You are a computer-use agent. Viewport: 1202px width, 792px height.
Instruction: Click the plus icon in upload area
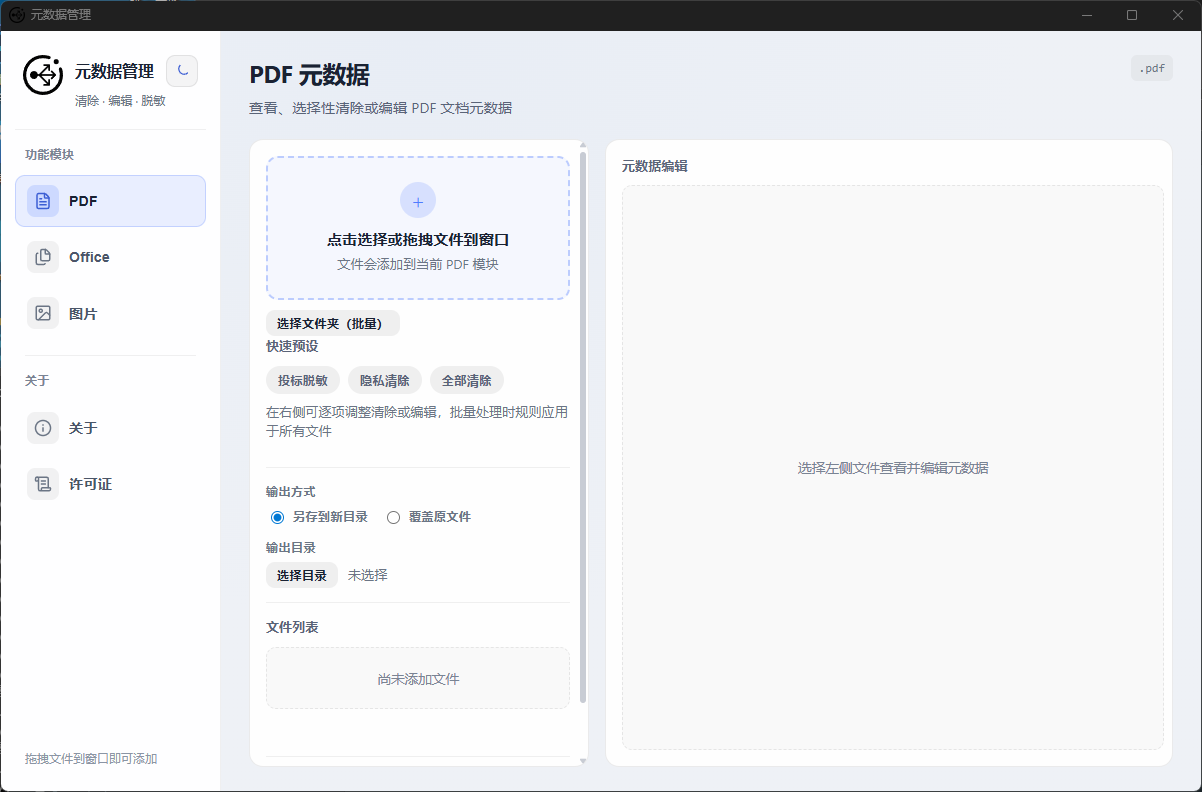click(418, 201)
